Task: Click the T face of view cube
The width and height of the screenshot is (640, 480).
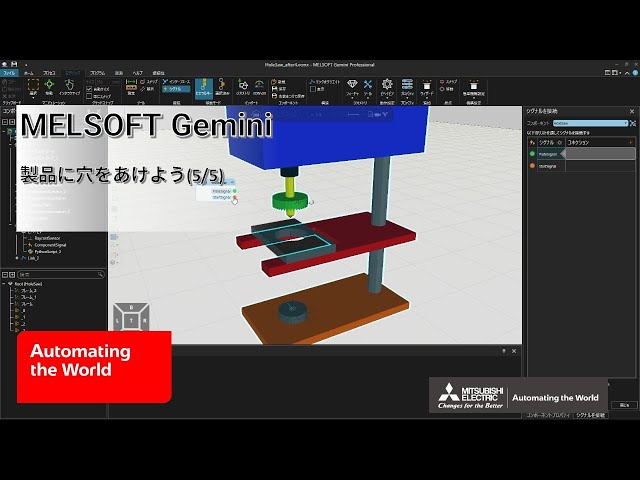Action: 131,320
